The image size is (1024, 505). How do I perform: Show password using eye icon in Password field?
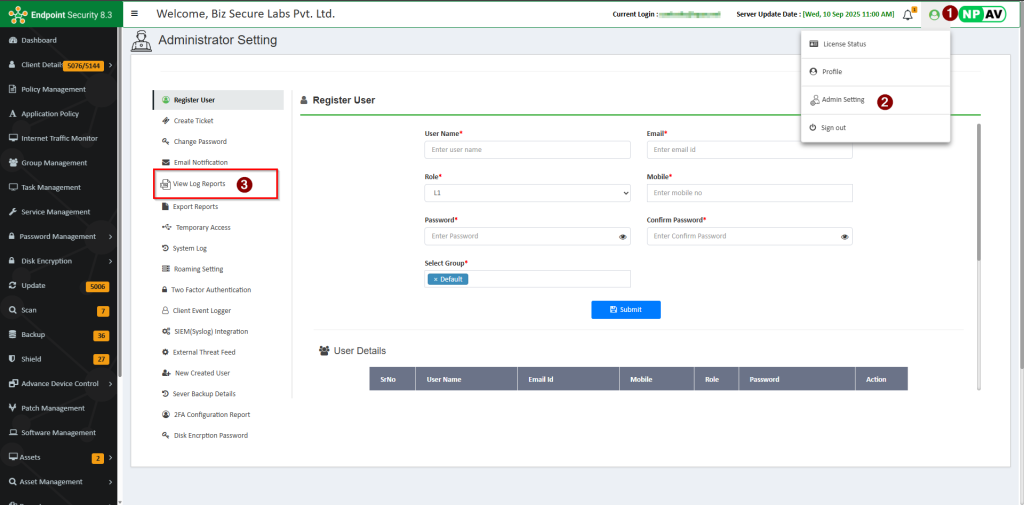[x=622, y=237]
